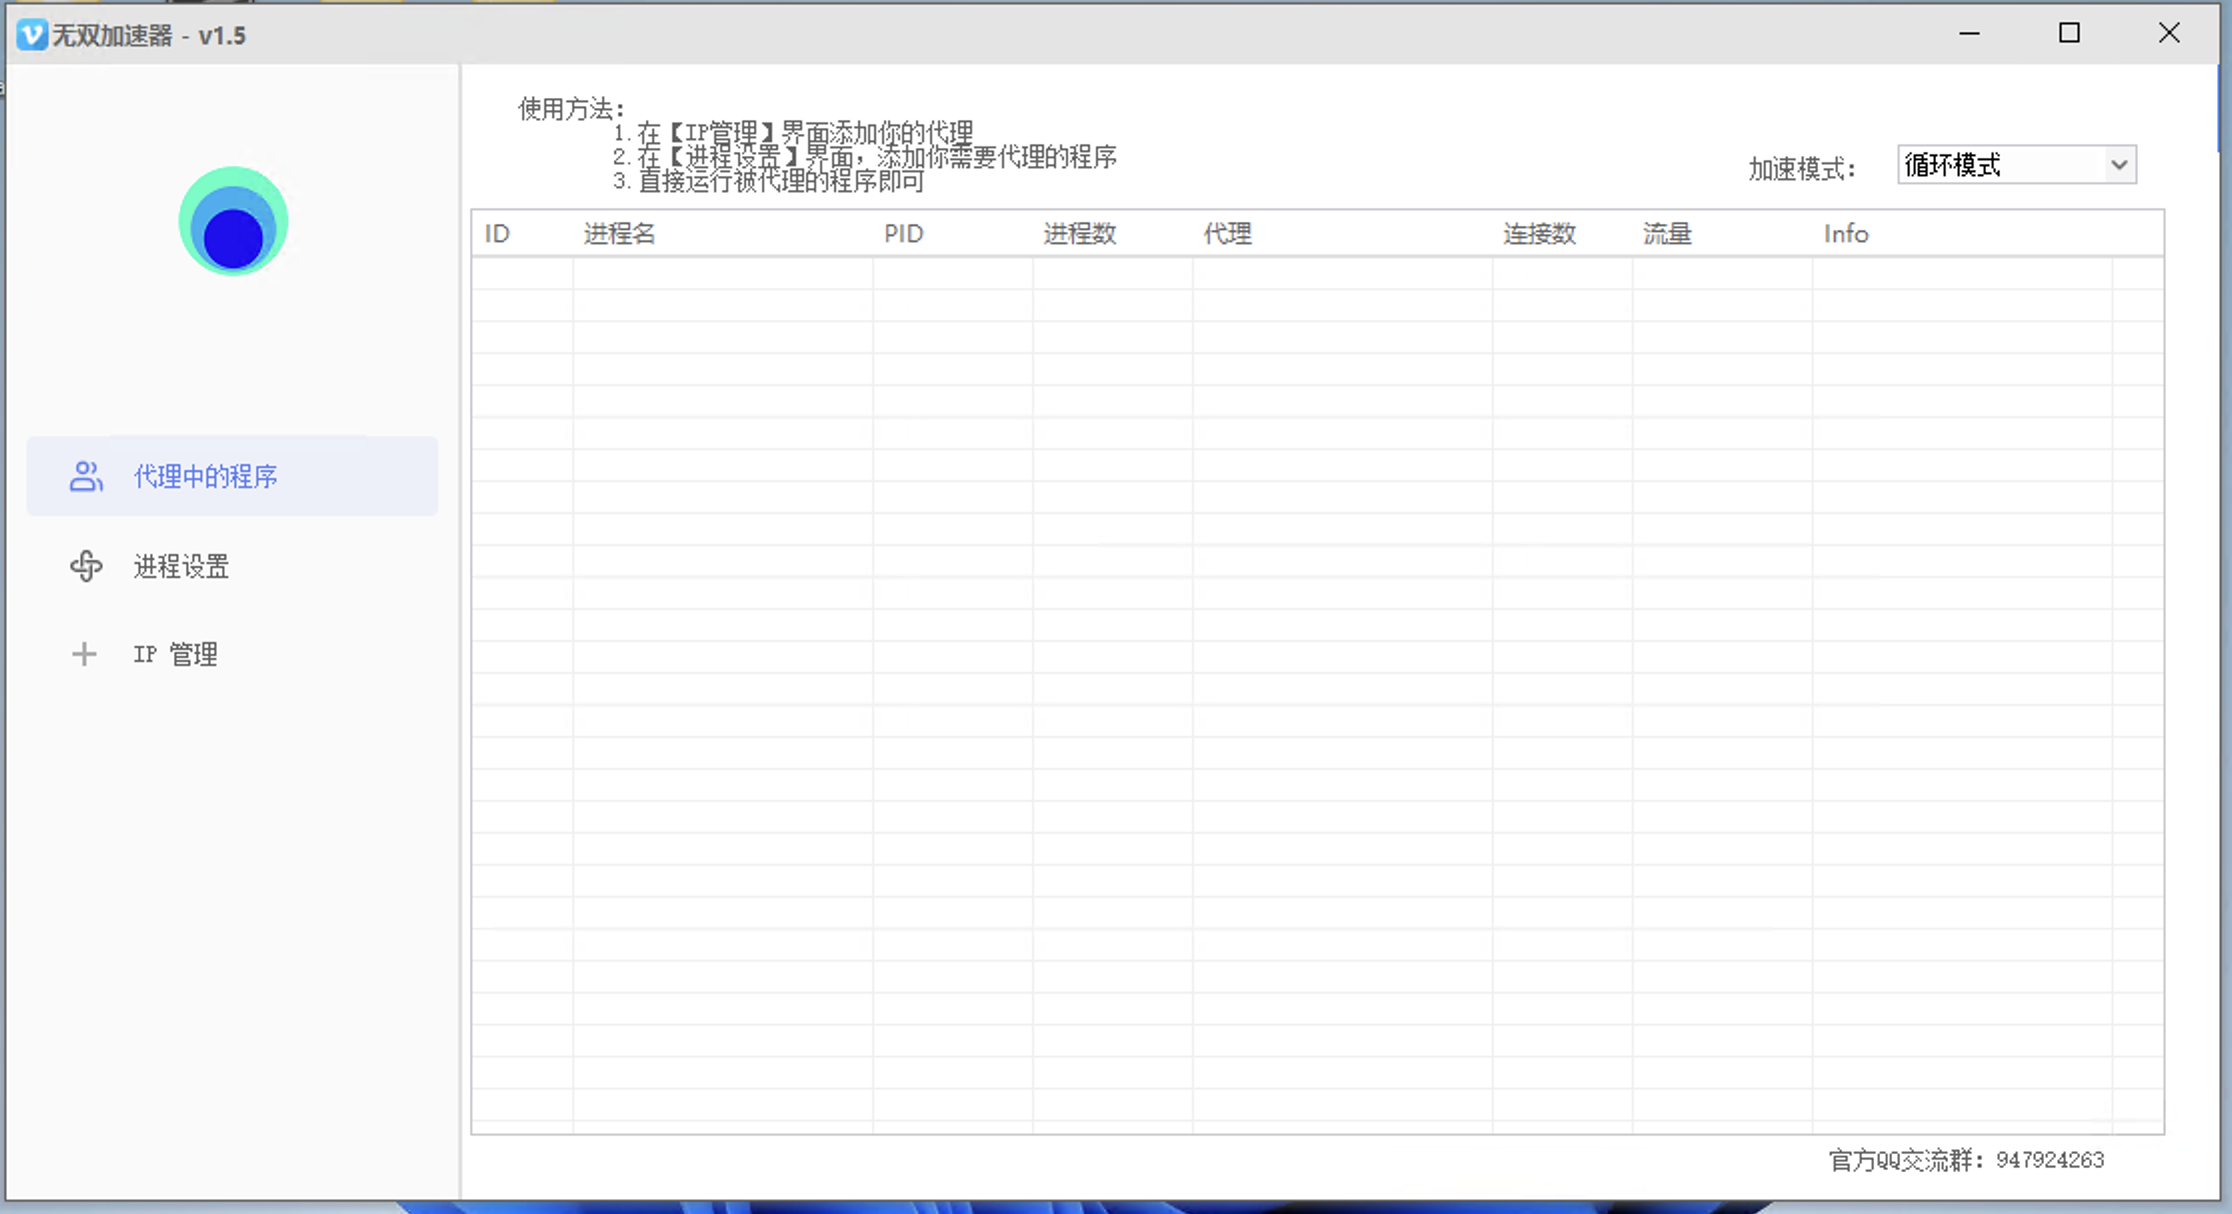2232x1214 pixels.
Task: Click the 连接数 column header
Action: pos(1539,234)
